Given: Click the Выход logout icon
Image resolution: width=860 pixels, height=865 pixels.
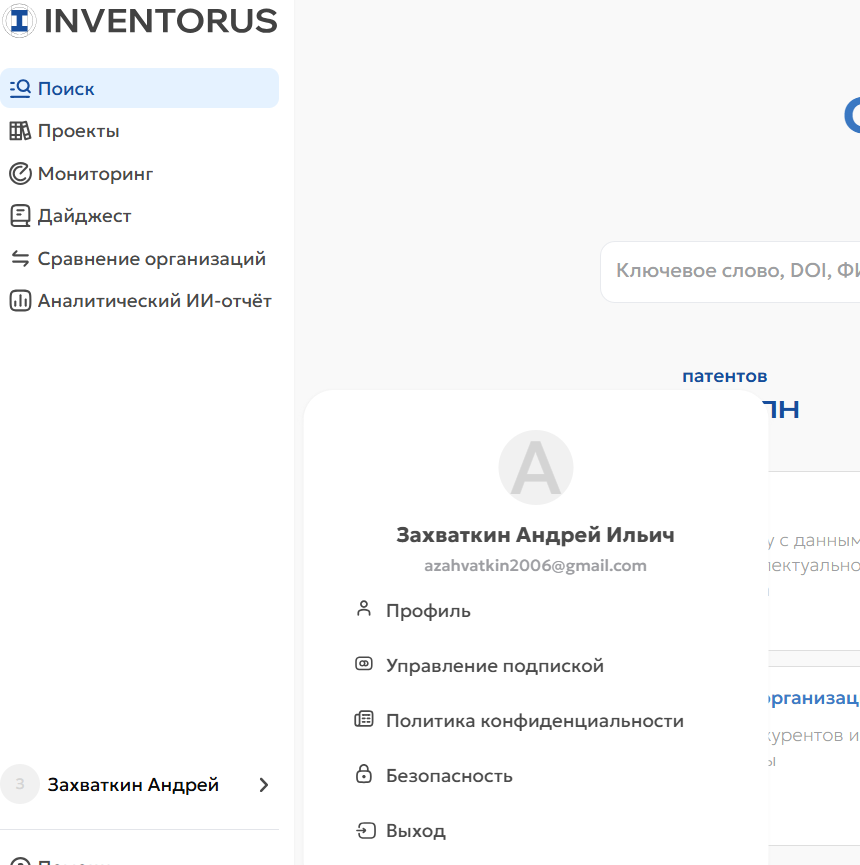Looking at the screenshot, I should 364,830.
